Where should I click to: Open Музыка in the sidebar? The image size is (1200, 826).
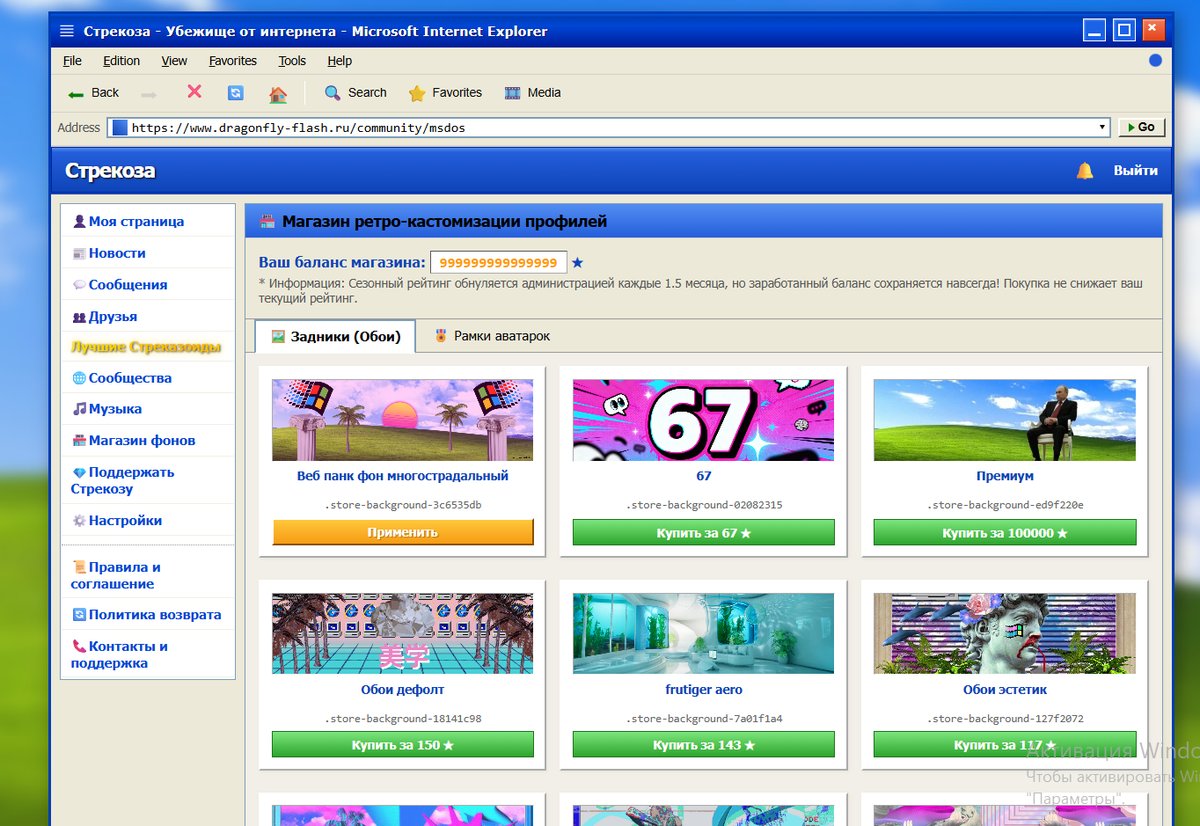(x=107, y=409)
